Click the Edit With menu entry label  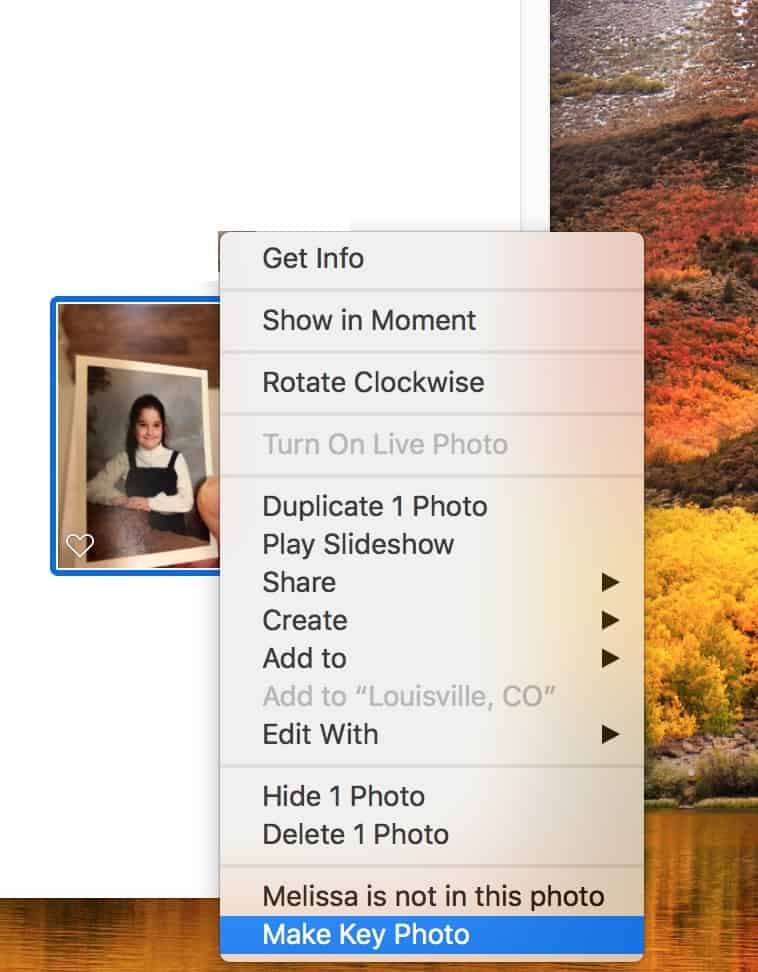click(320, 734)
